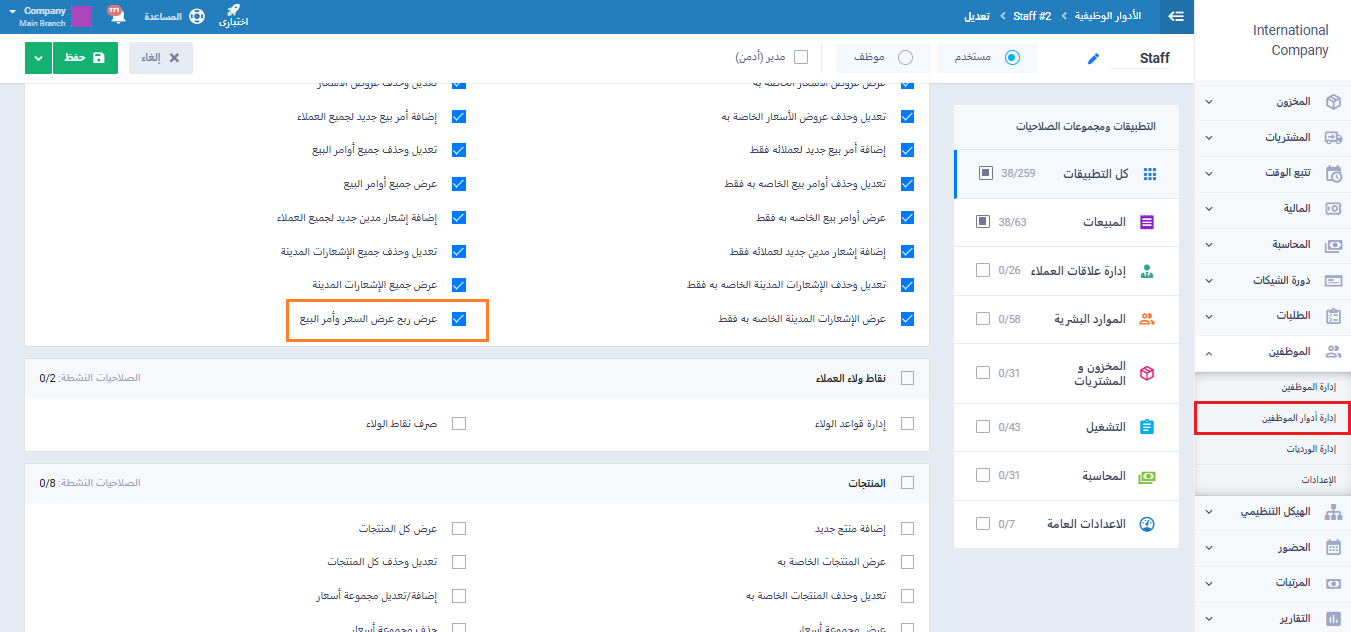Uncheck عرض ربح عرض السعر وأمر البيع
The height and width of the screenshot is (632, 1351).
click(459, 319)
